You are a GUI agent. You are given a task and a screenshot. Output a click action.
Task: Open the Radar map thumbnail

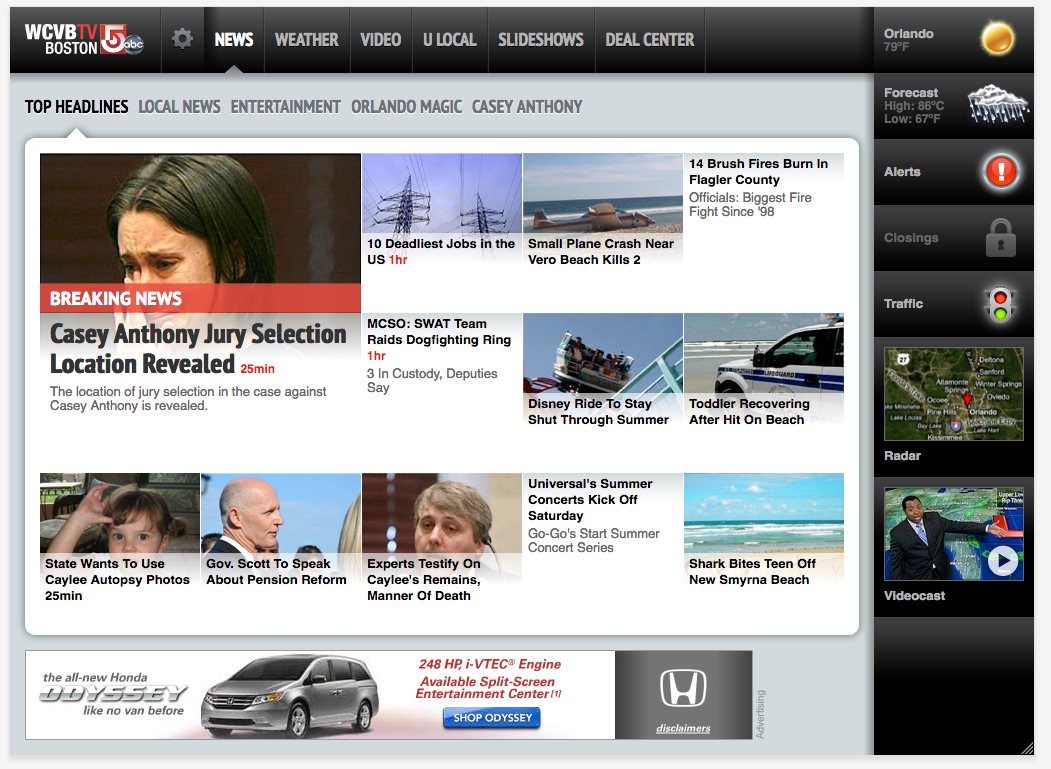pos(953,394)
